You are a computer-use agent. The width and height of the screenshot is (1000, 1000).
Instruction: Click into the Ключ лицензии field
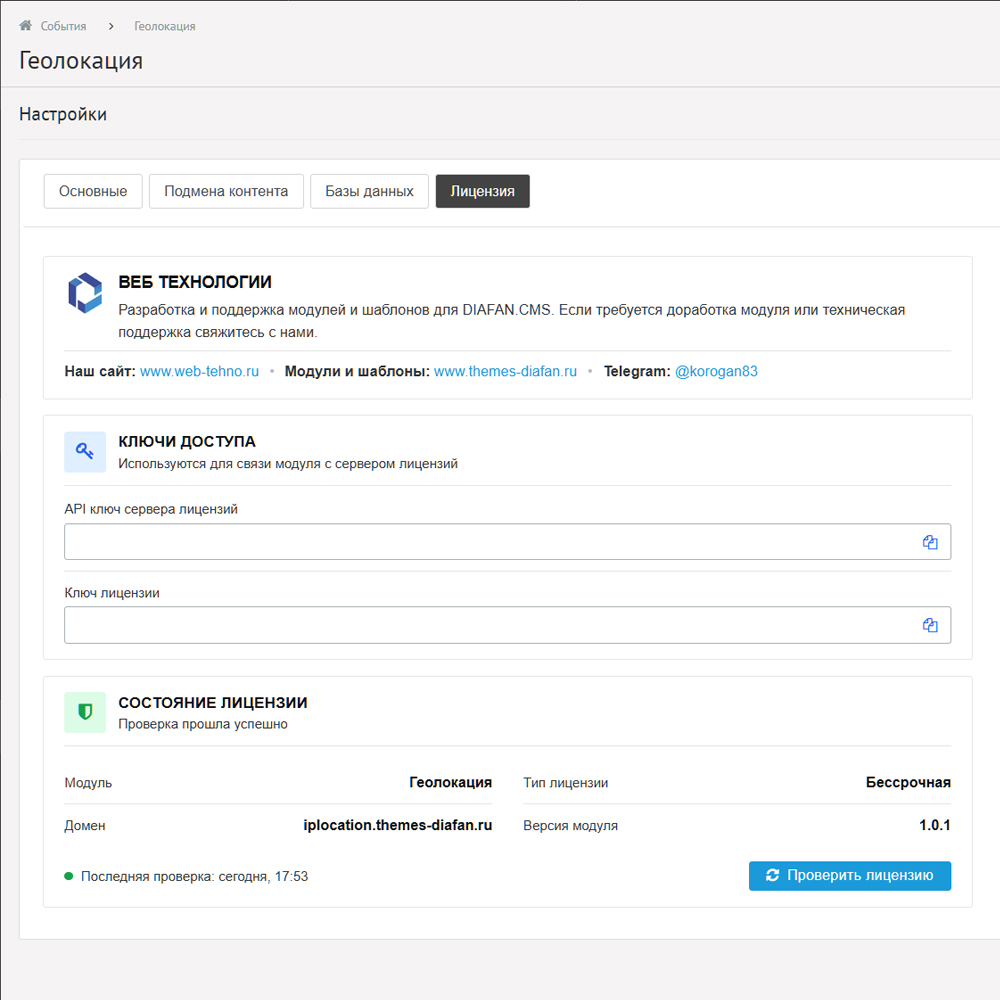pyautogui.click(x=490, y=625)
